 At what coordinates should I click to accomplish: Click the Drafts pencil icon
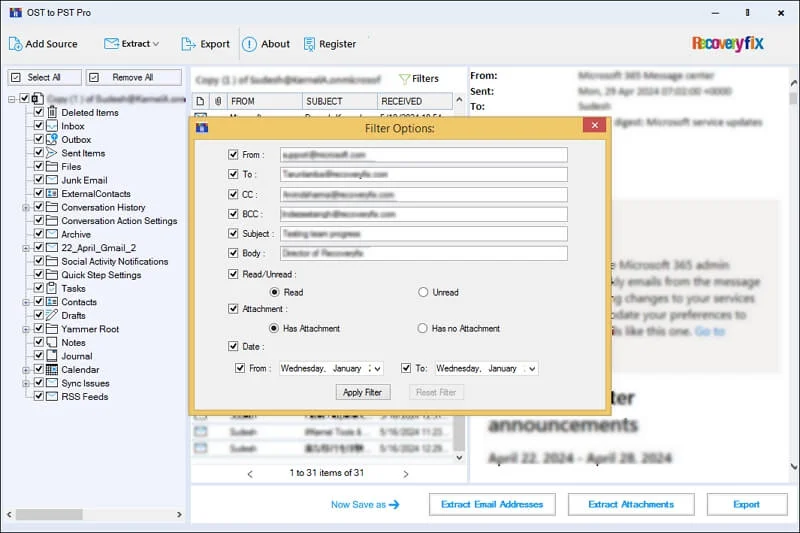[52, 315]
